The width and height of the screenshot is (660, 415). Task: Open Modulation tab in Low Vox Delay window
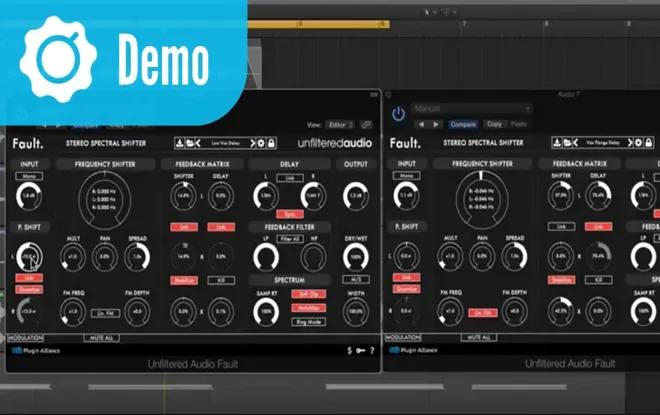coord(26,338)
